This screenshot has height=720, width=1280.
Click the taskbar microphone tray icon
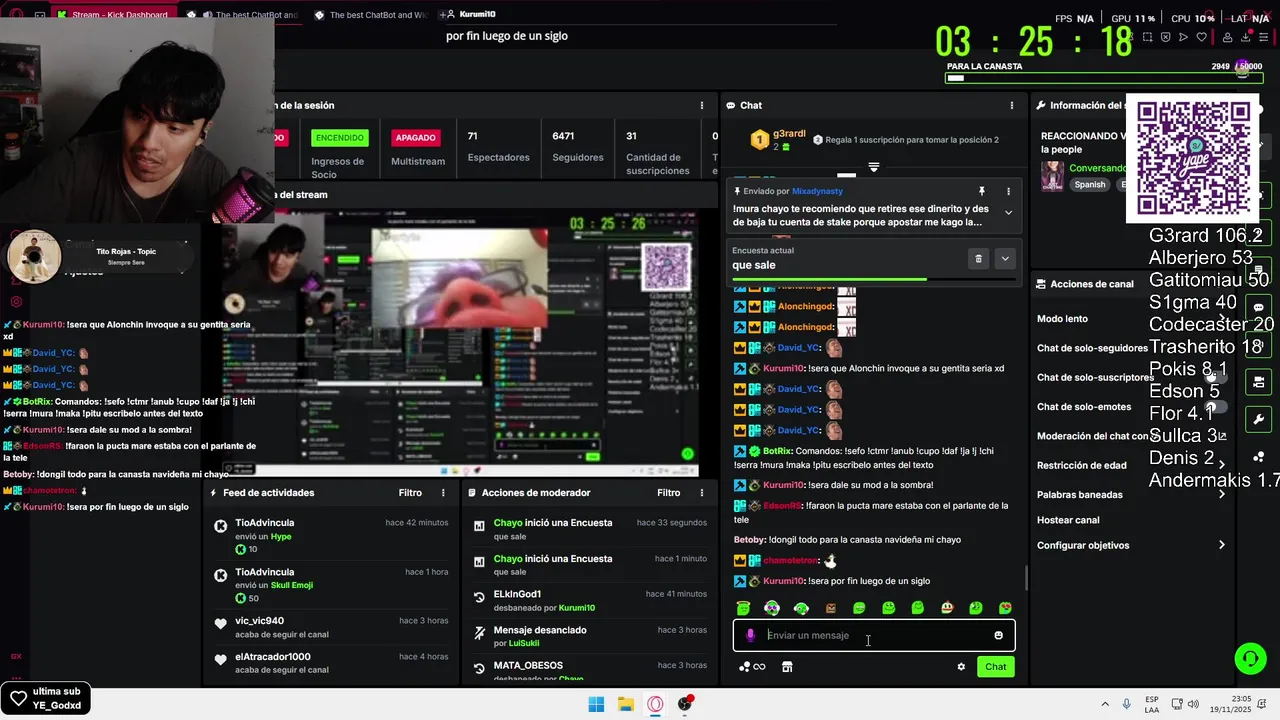[x=1127, y=704]
